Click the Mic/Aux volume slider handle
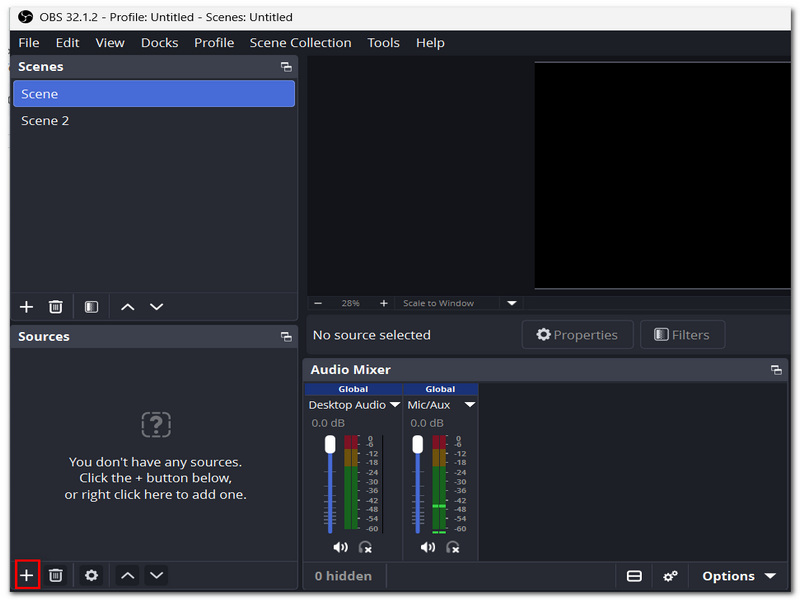 (418, 444)
